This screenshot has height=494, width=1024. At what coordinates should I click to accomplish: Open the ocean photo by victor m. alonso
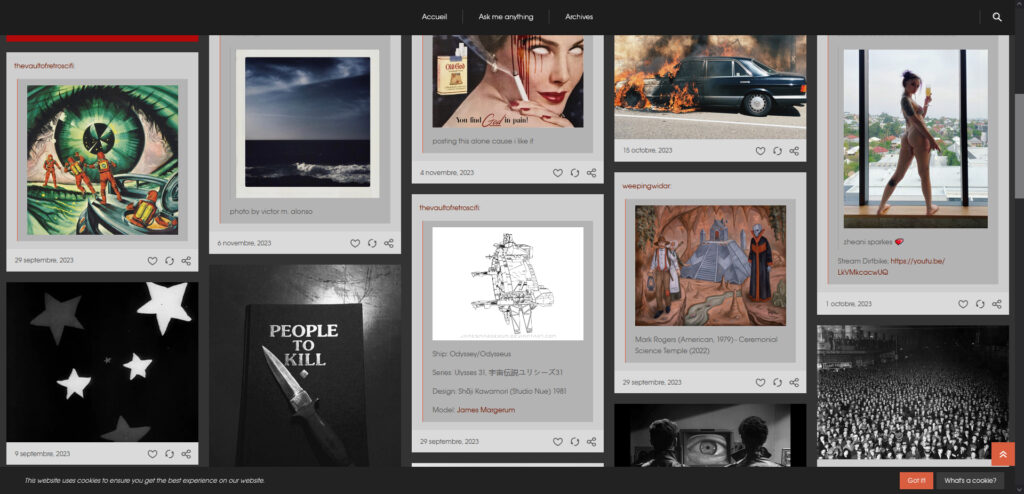308,122
